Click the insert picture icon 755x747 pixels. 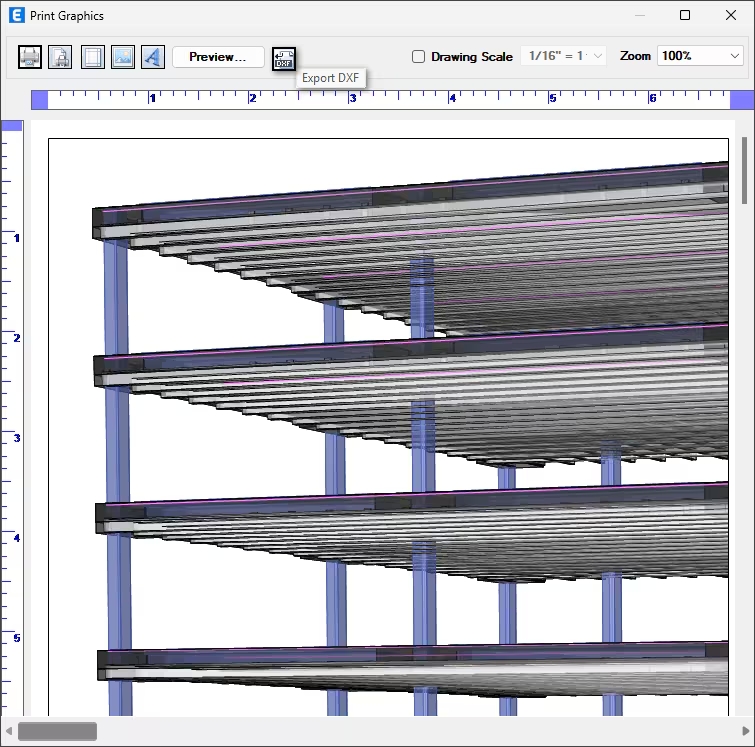coord(122,57)
